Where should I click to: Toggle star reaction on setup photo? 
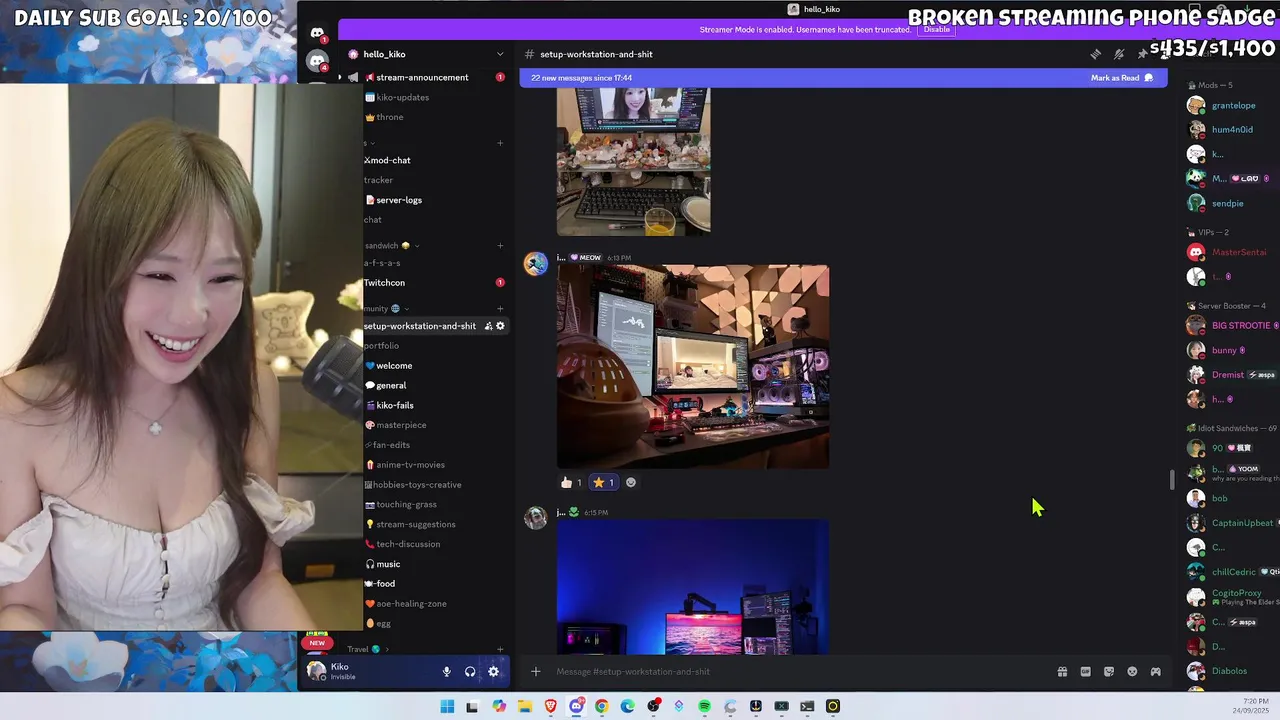pyautogui.click(x=603, y=482)
